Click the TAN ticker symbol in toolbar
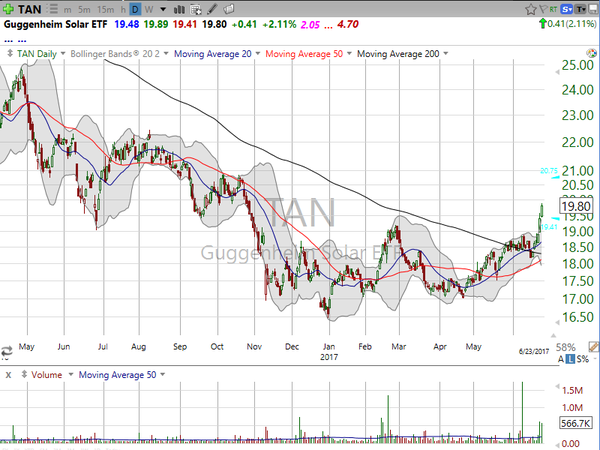The height and width of the screenshot is (450, 600). tap(29, 9)
